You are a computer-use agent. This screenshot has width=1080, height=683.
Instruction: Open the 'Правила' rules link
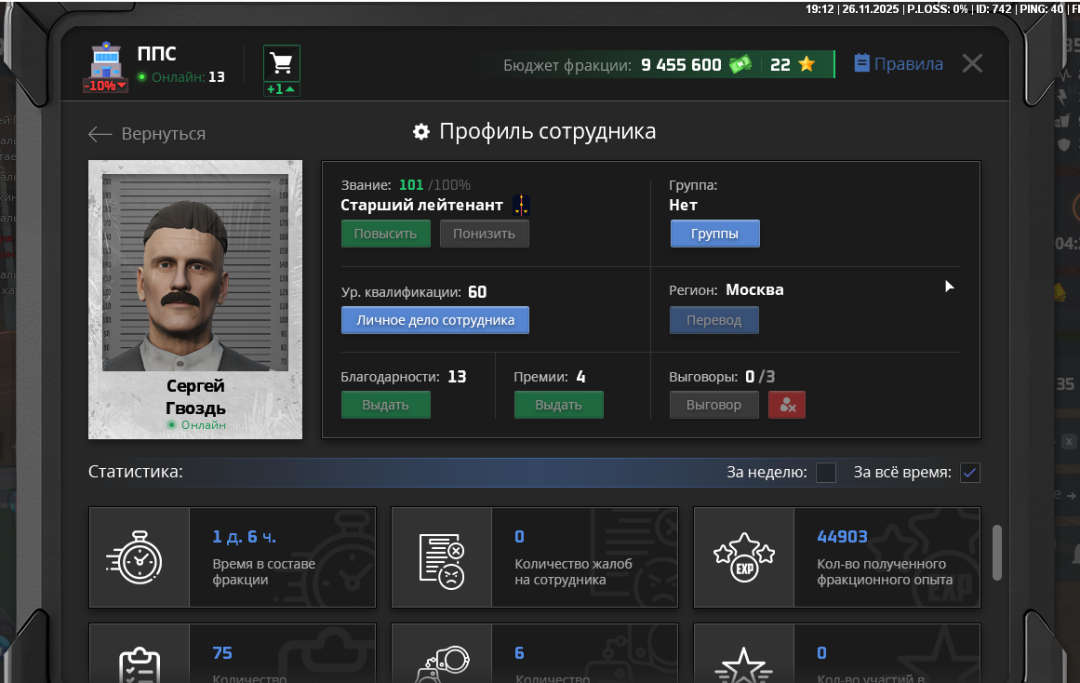click(x=898, y=64)
